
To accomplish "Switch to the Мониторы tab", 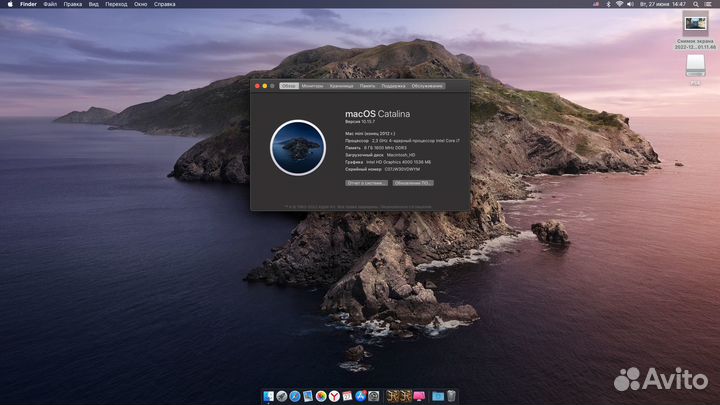I will tap(312, 86).
